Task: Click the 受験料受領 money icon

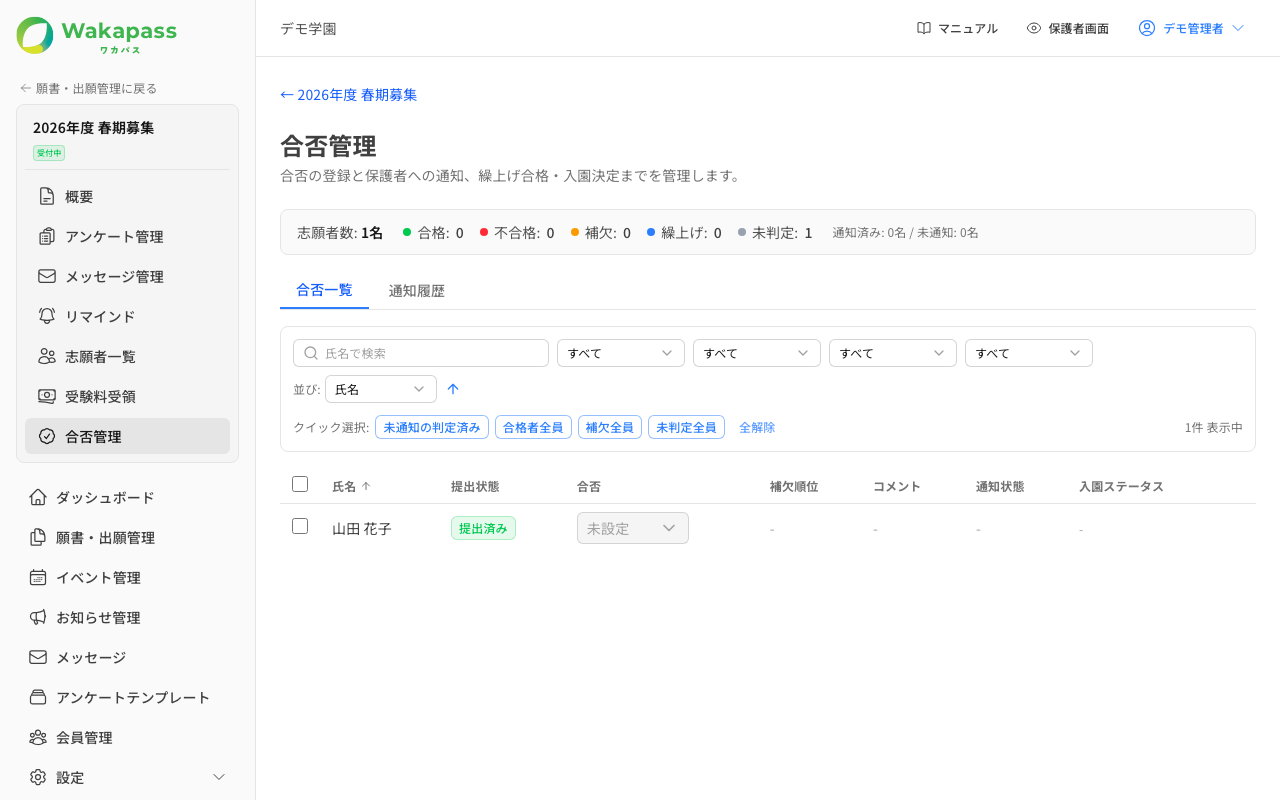Action: click(47, 396)
